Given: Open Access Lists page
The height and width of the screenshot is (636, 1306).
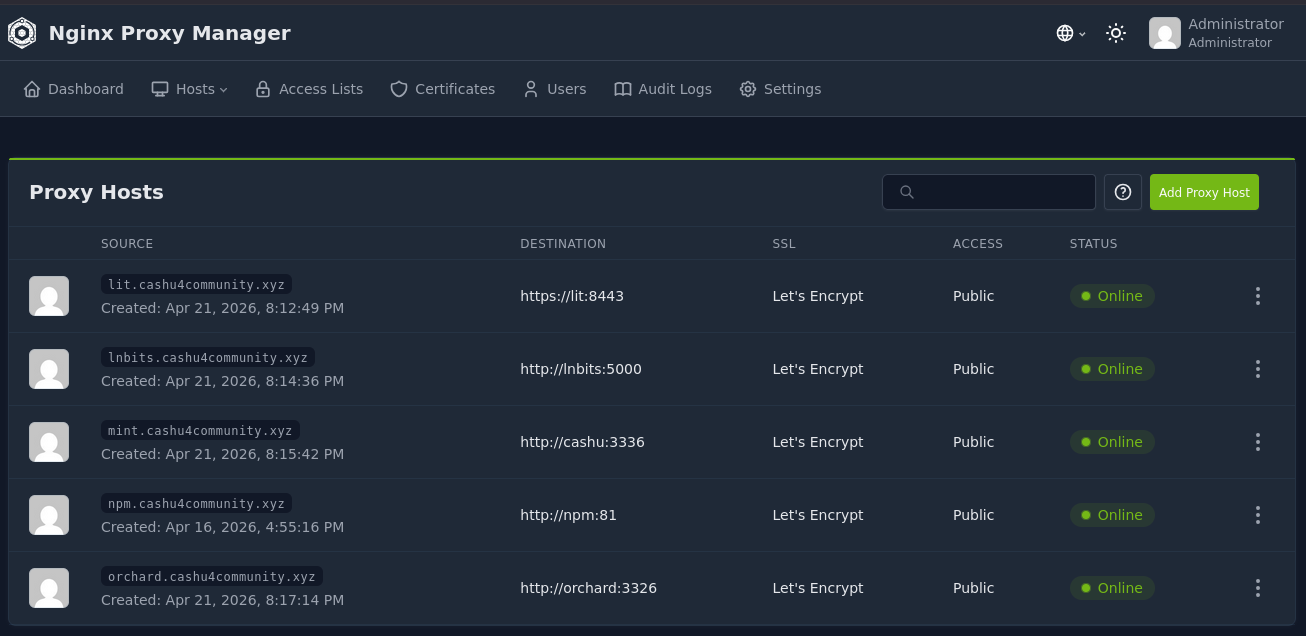Looking at the screenshot, I should pyautogui.click(x=309, y=89).
